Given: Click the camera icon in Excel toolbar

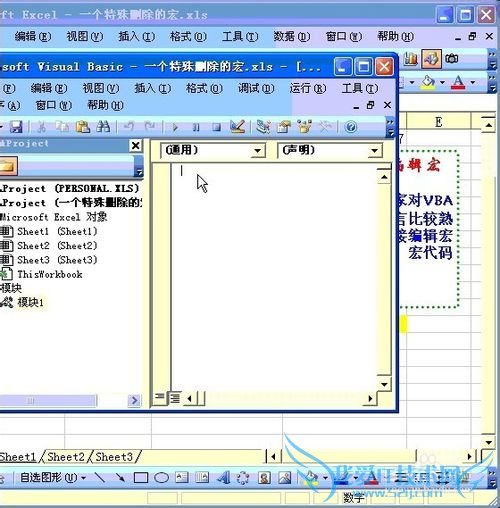Looking at the screenshot, I should pyautogui.click(x=452, y=59).
